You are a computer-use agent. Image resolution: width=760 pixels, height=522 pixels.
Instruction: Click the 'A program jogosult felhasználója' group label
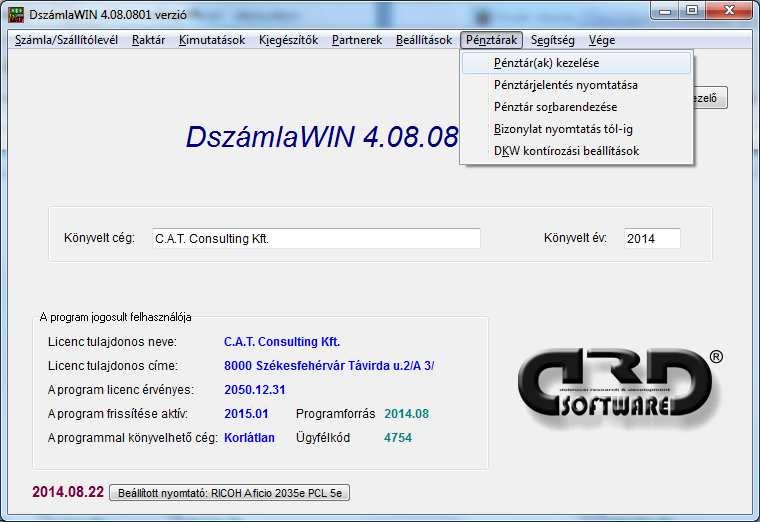pyautogui.click(x=115, y=317)
